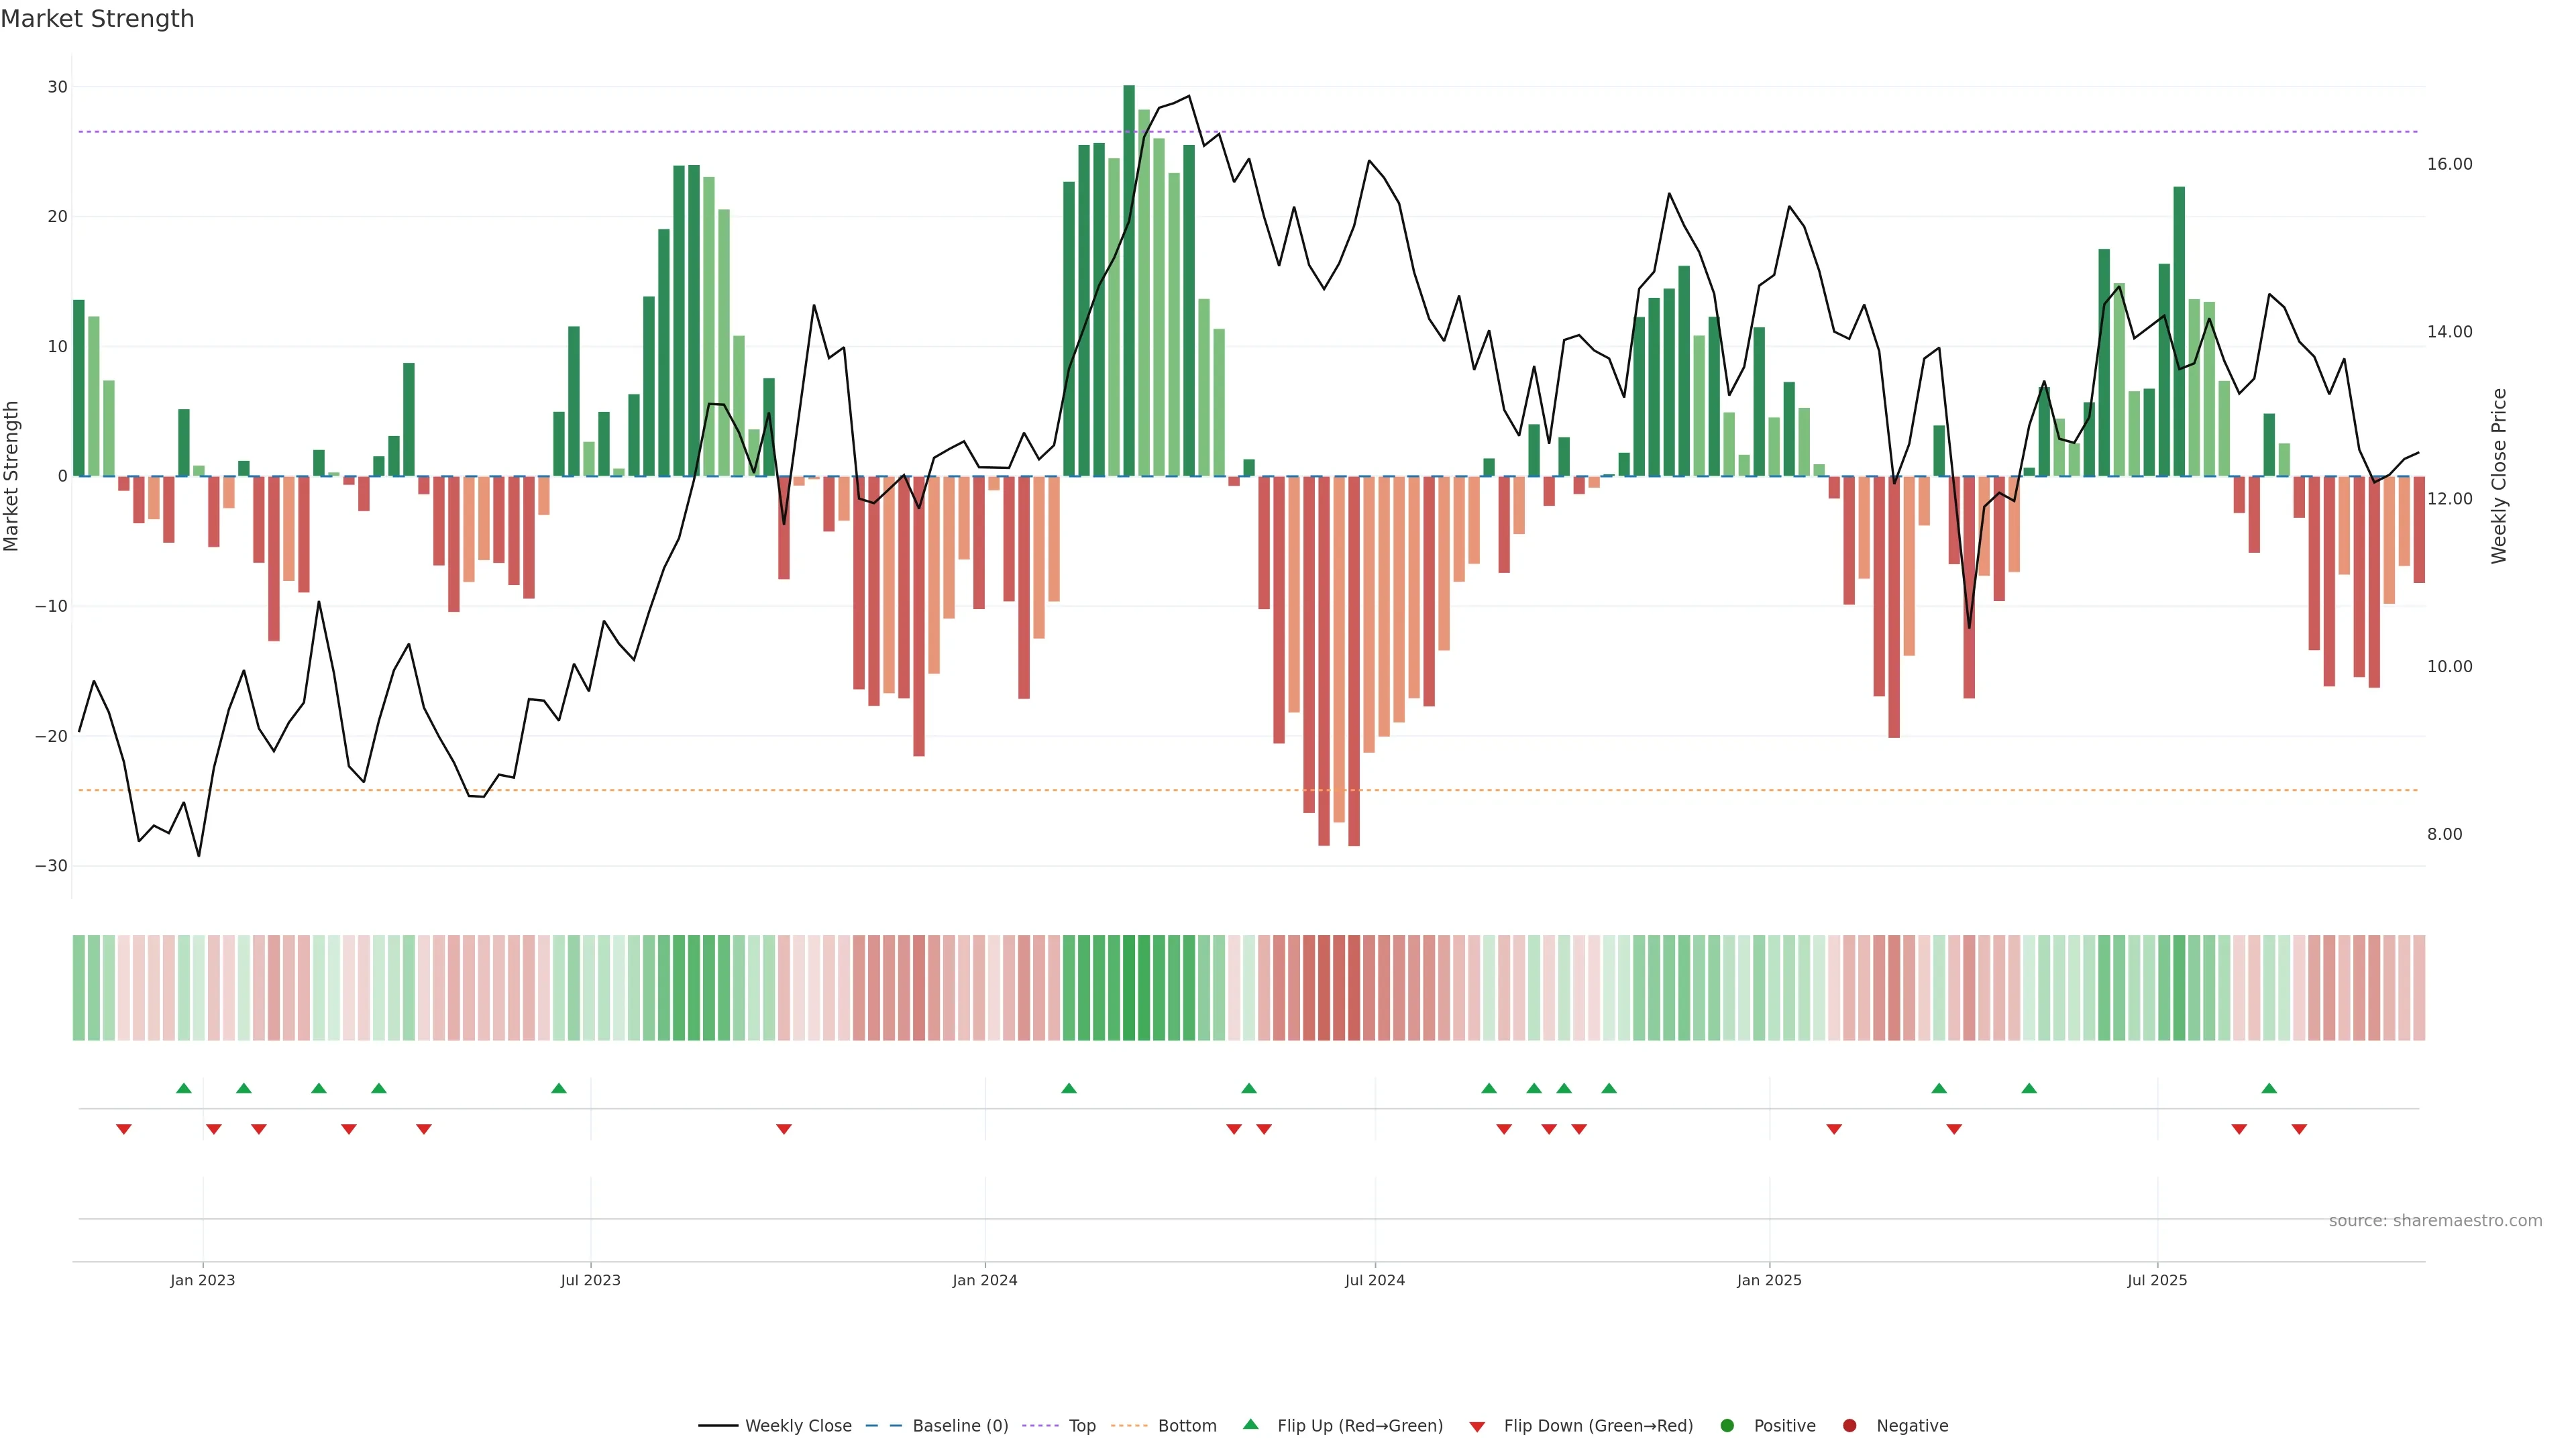Screen dimensions: 2576x1449
Task: Click the Positive green circle legend icon
Action: coord(1727,1426)
